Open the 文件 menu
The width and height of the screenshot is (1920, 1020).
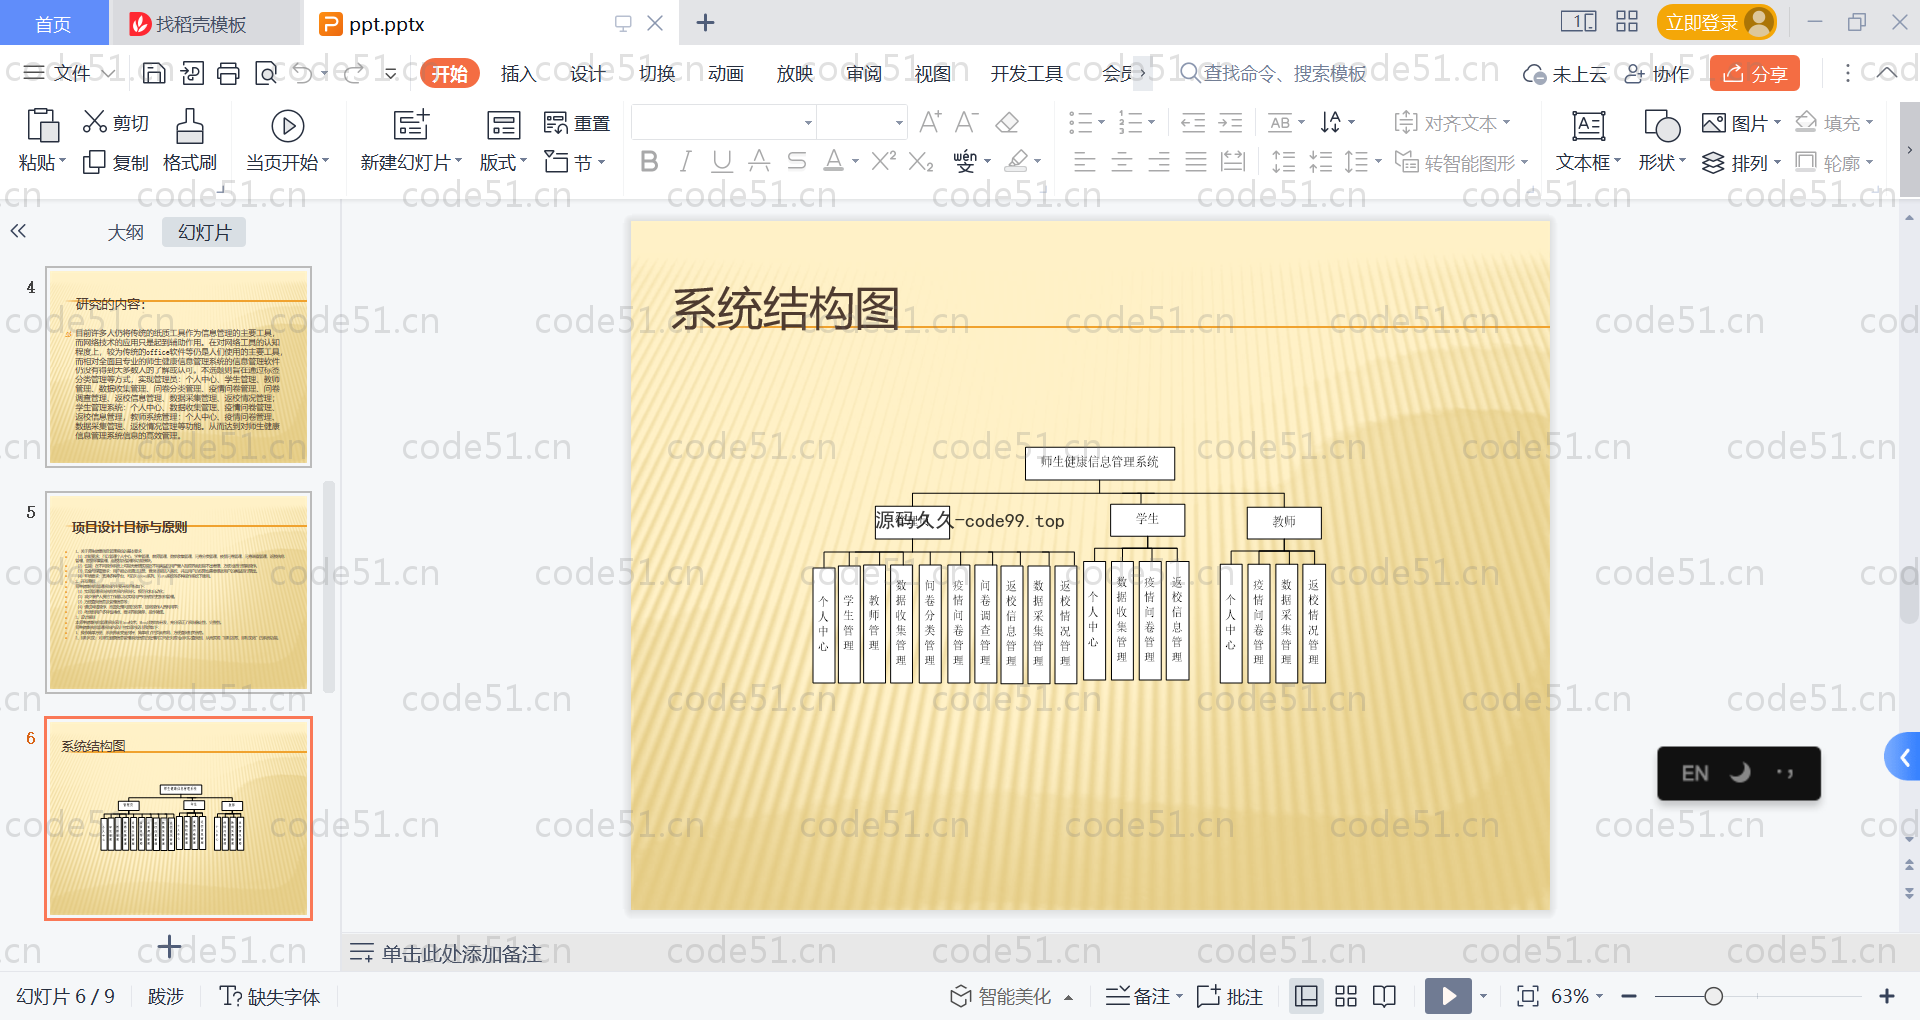pyautogui.click(x=68, y=73)
